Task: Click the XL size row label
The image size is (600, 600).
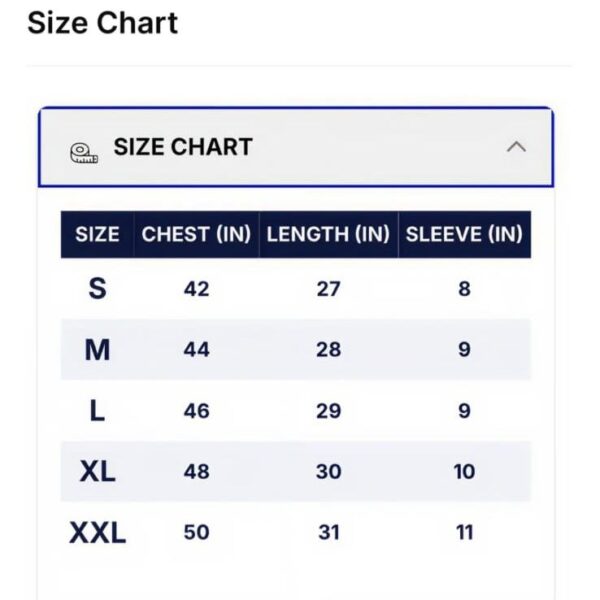Action: 97,471
